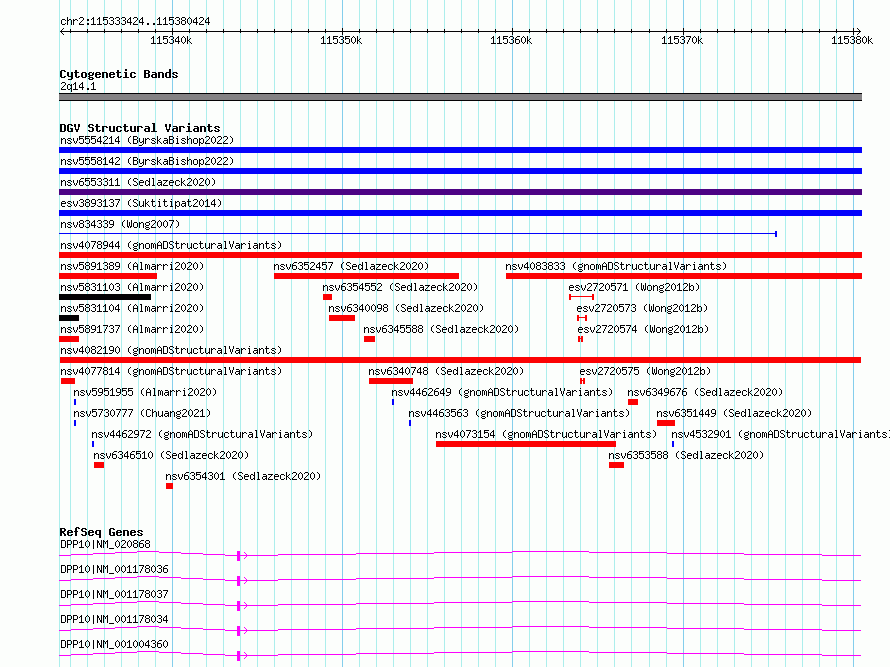Click the 115370k ruler position label
Viewport: 890px width, 667px height.
[682, 40]
